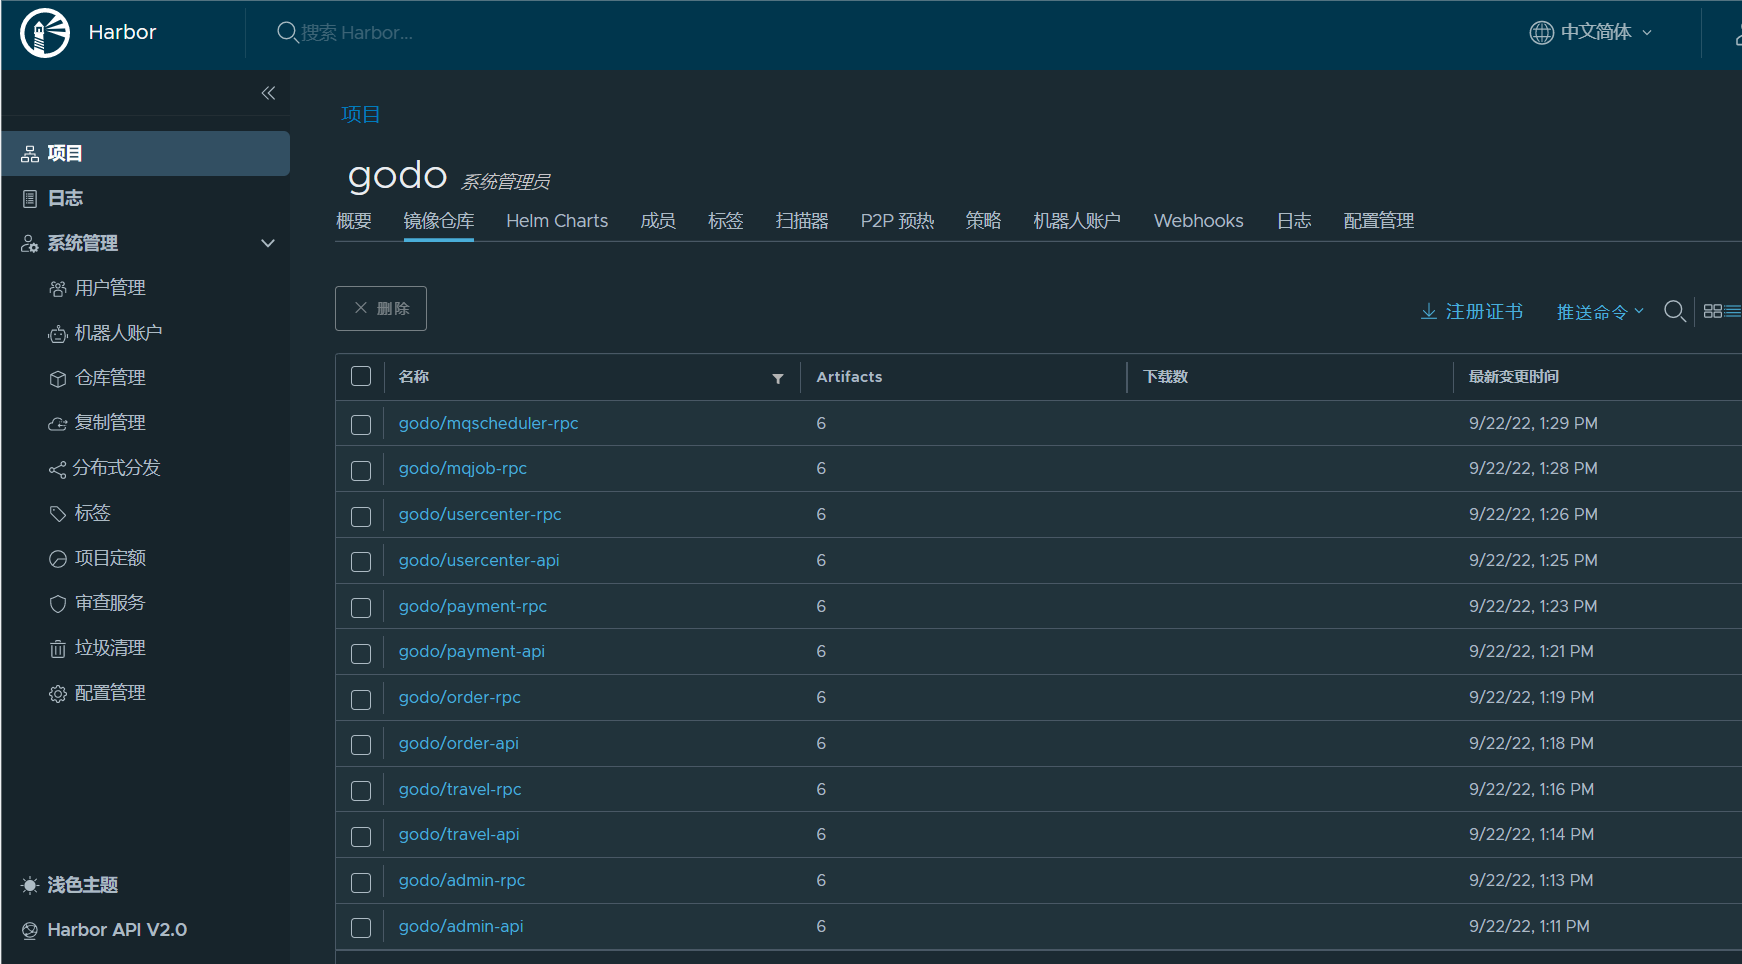Open 复制管理 using its sidebar icon
The width and height of the screenshot is (1742, 964).
pos(58,423)
